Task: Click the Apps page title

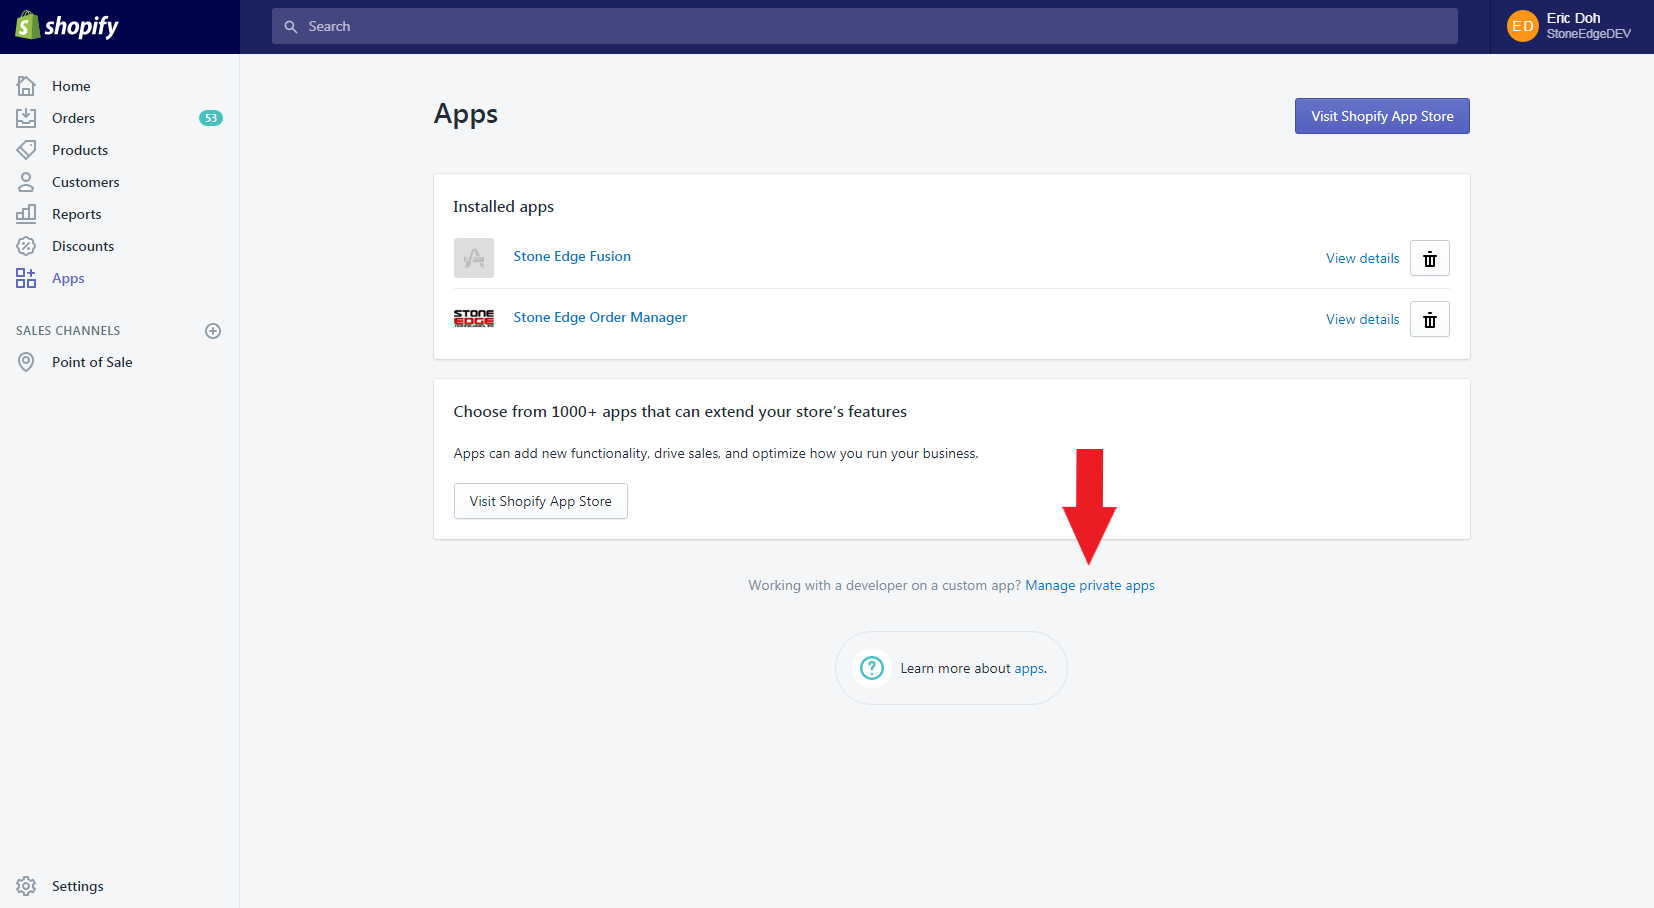Action: click(466, 115)
